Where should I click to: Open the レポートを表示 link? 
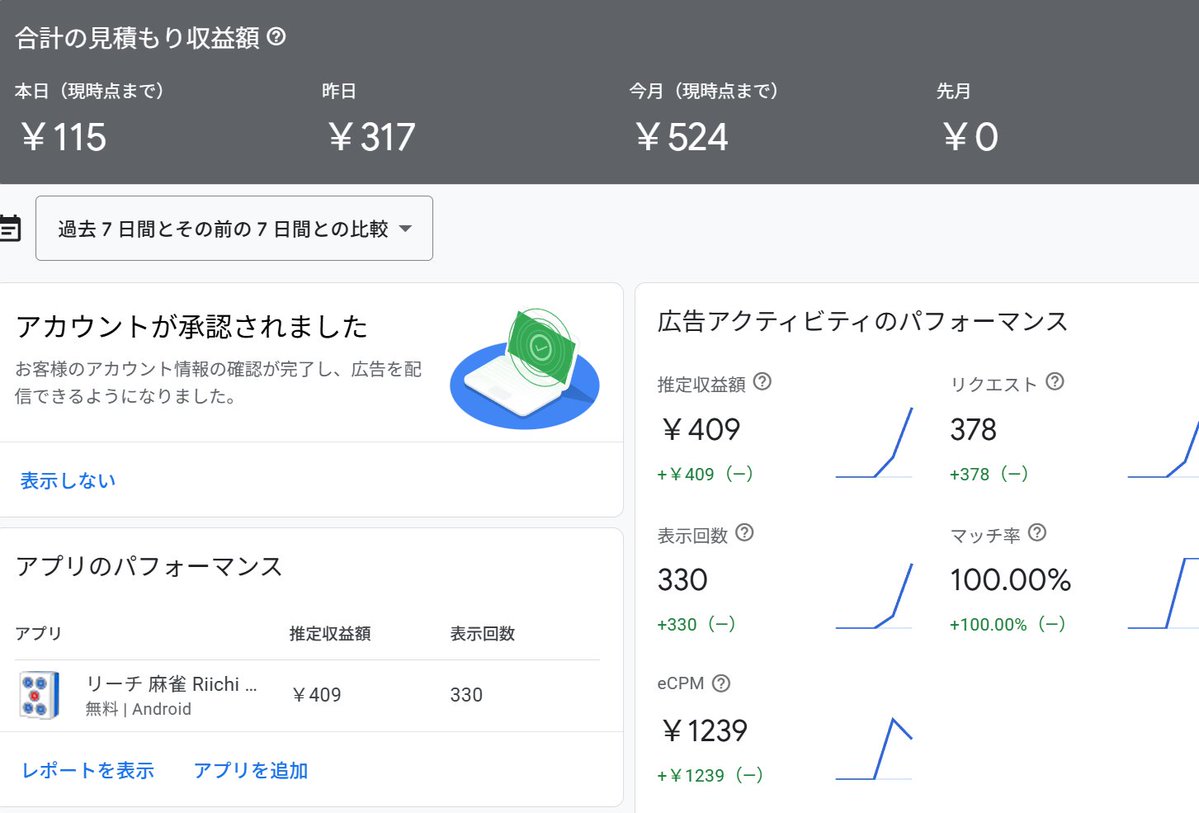pyautogui.click(x=88, y=770)
